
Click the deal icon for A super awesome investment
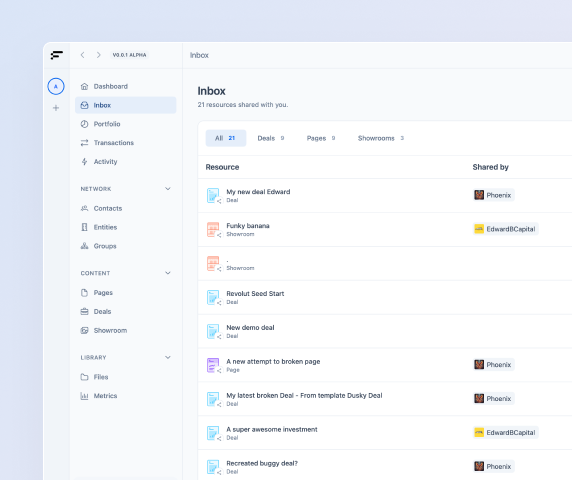coord(213,433)
